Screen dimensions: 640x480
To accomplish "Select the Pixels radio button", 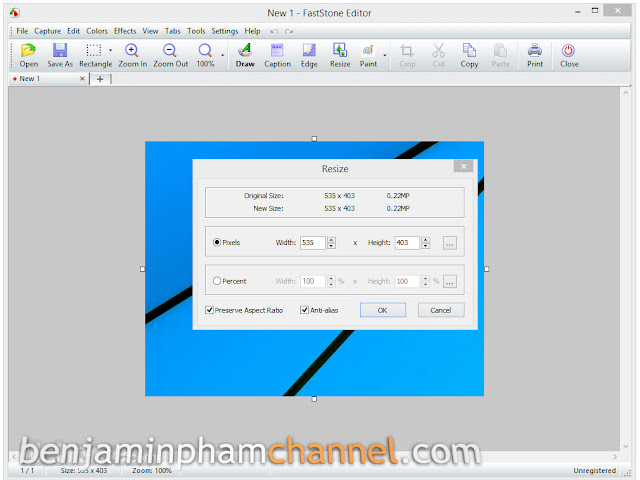I will [x=217, y=242].
